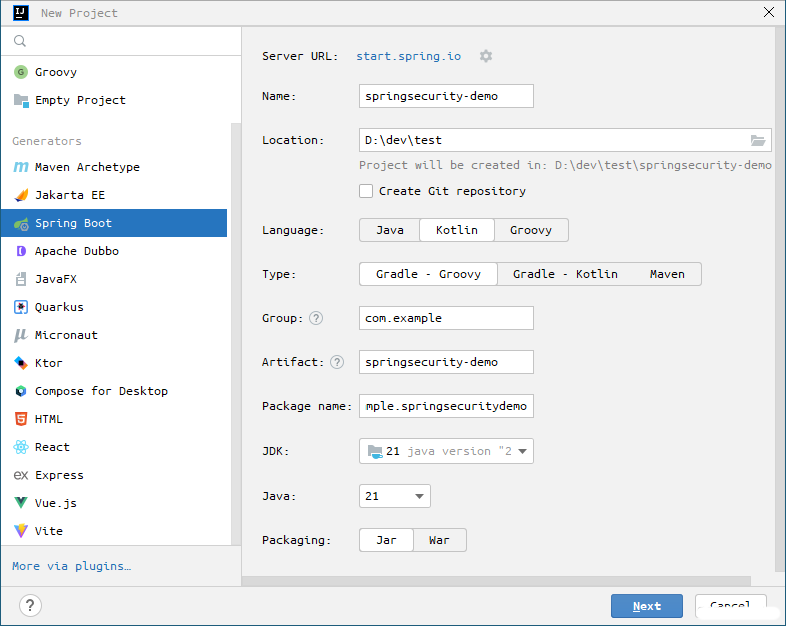Click the right panel vertical scrollbar
This screenshot has height=626, width=786.
(780, 298)
